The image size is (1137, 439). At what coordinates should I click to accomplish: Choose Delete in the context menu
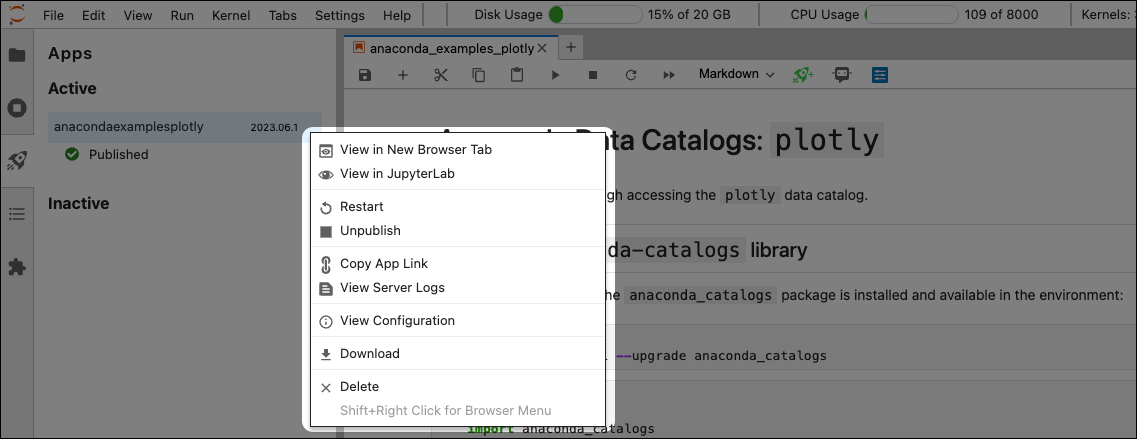pyautogui.click(x=458, y=387)
